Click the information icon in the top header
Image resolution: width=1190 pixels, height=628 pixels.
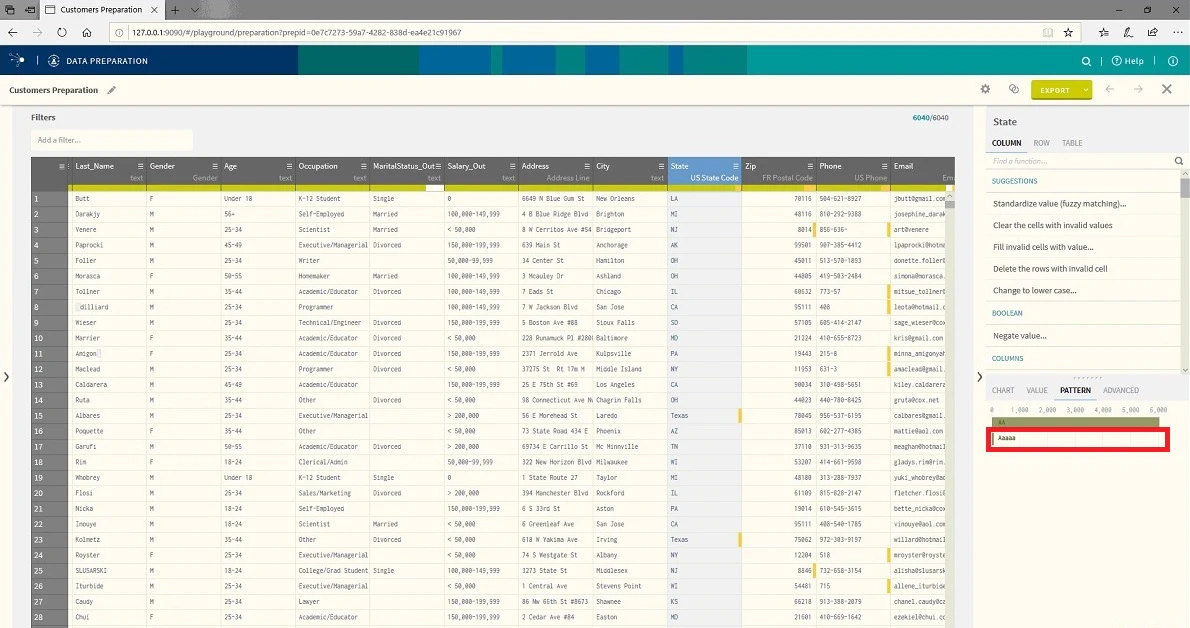pyautogui.click(x=1173, y=62)
